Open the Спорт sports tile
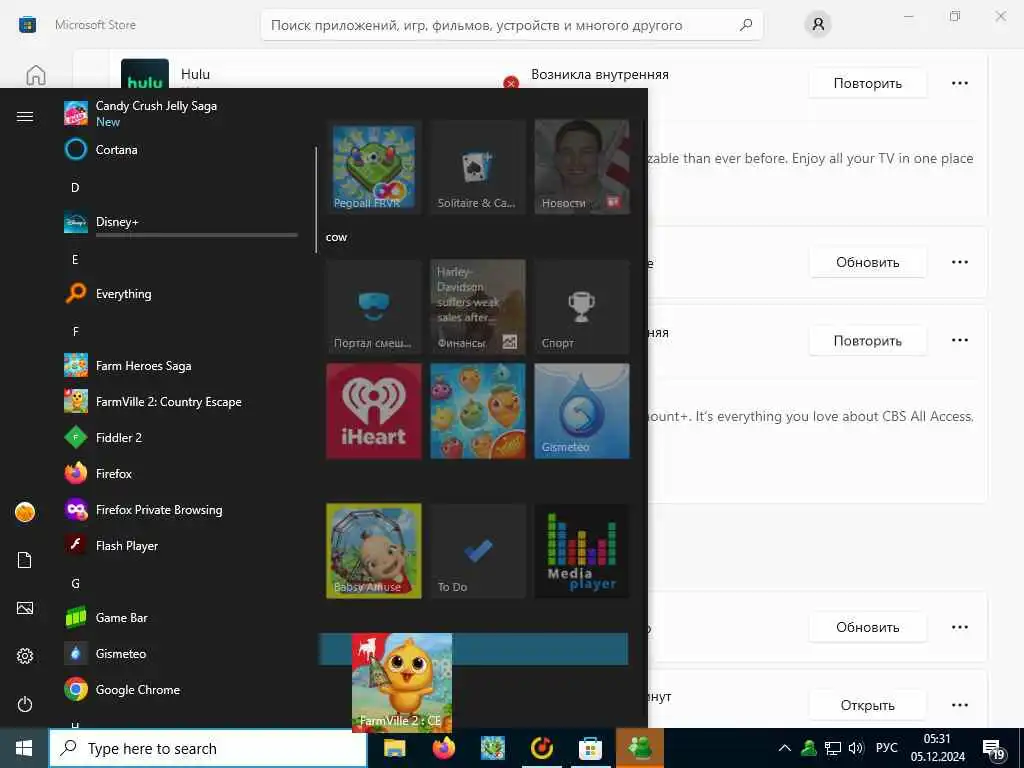This screenshot has height=768, width=1024. tap(582, 306)
